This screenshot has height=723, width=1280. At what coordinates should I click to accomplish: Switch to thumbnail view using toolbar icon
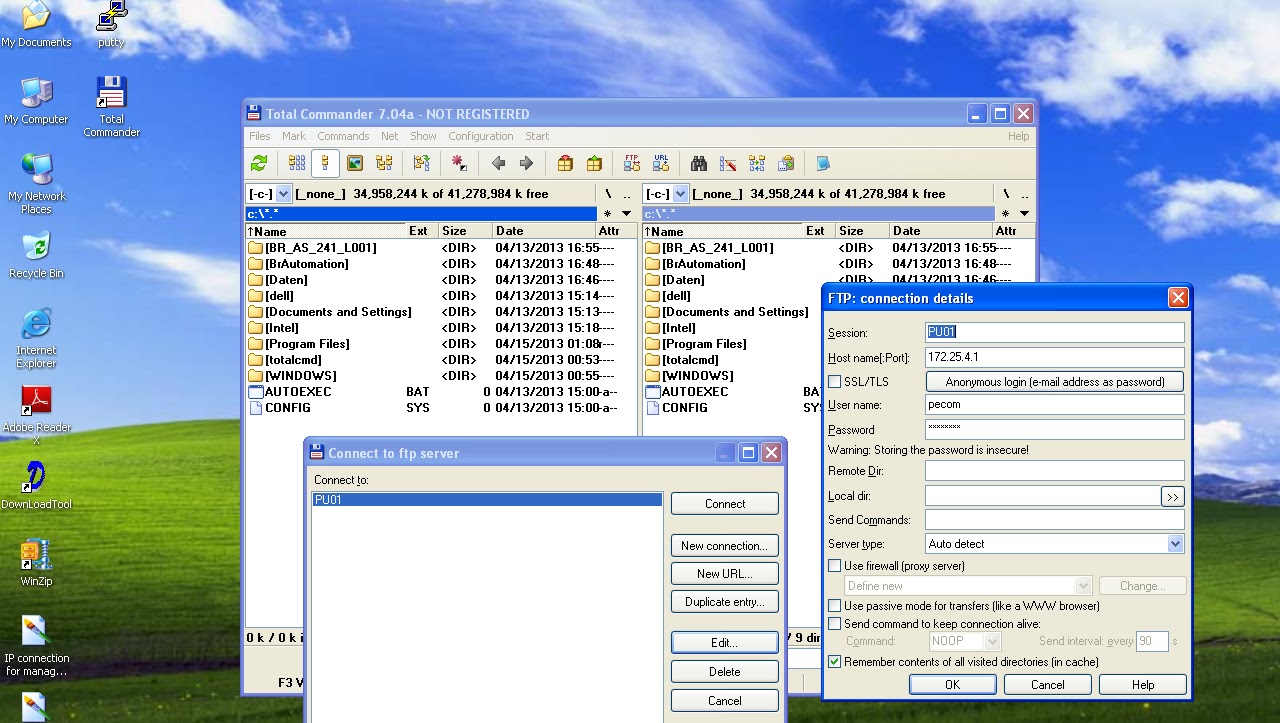(354, 163)
